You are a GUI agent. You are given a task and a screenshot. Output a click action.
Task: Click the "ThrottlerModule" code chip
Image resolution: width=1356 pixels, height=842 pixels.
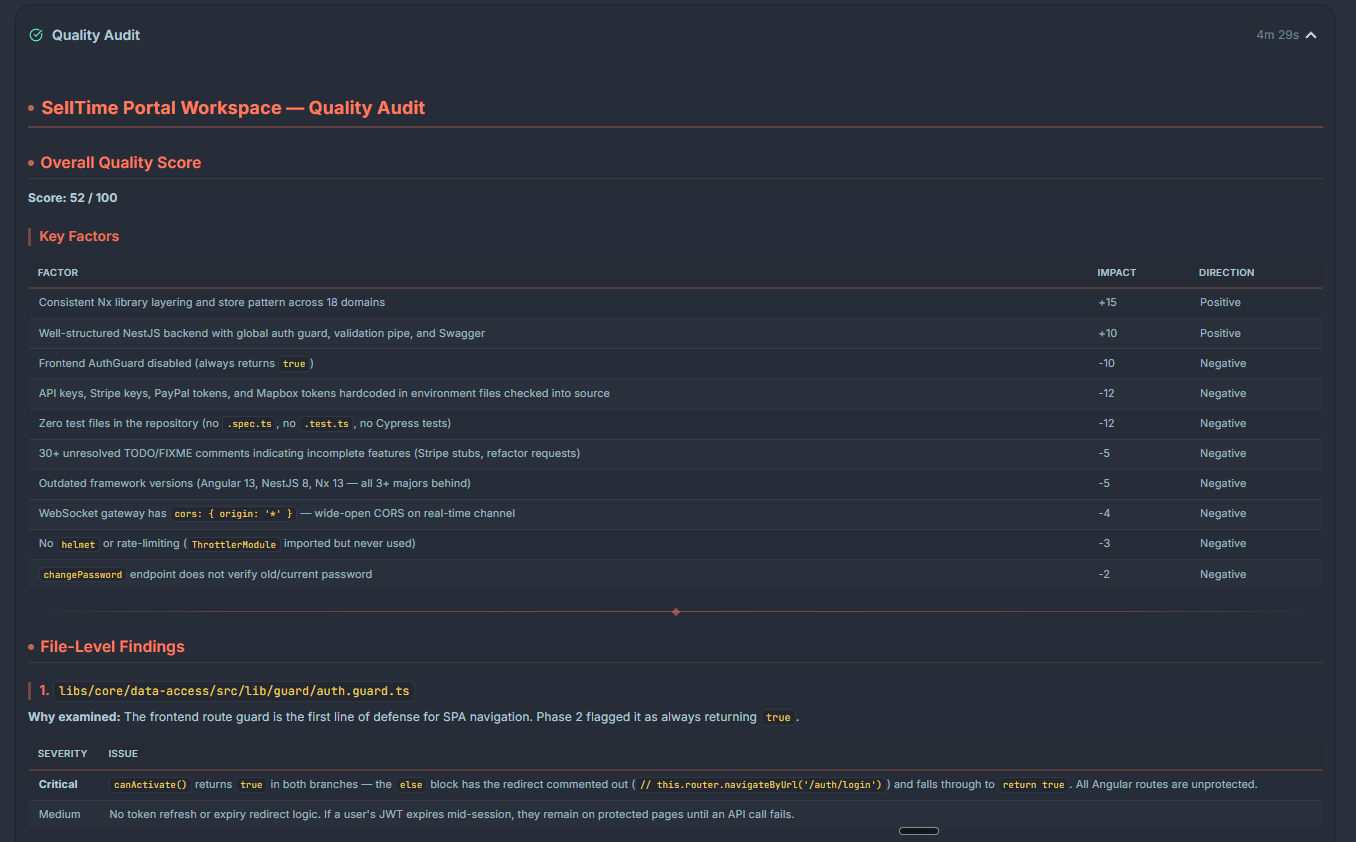pyautogui.click(x=234, y=544)
